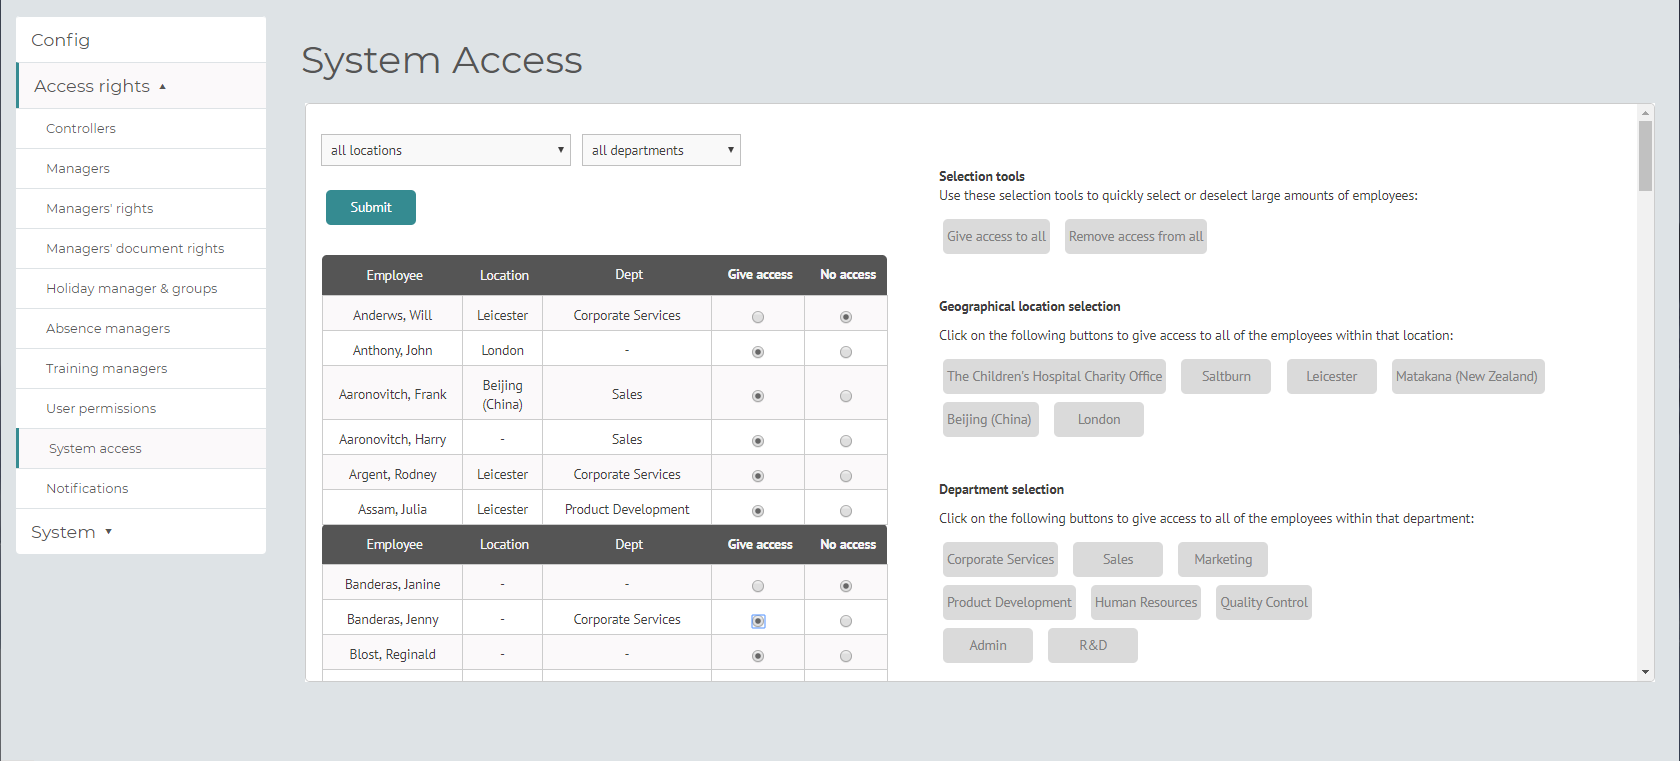Click the scrollbar up arrow
Viewport: 1680px width, 761px height.
click(1645, 112)
